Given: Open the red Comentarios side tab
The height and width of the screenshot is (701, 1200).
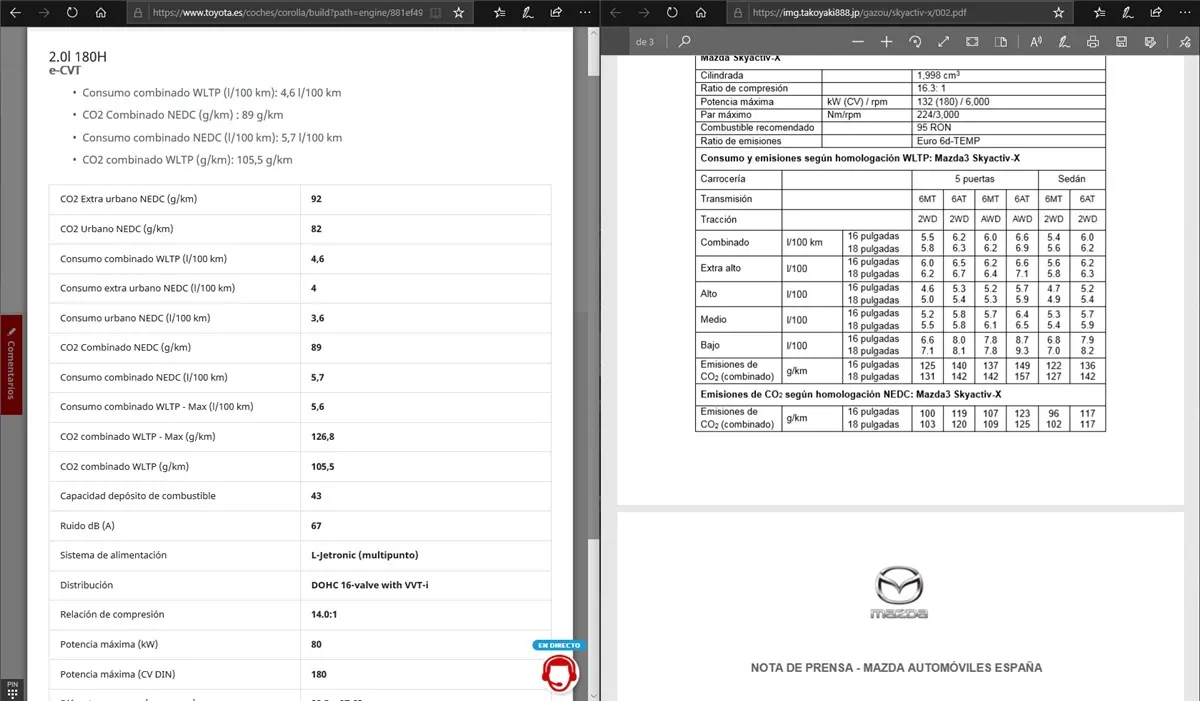Looking at the screenshot, I should tap(11, 357).
